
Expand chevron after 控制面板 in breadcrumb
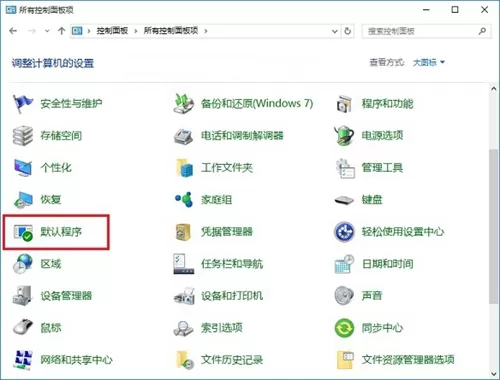[x=136, y=31]
